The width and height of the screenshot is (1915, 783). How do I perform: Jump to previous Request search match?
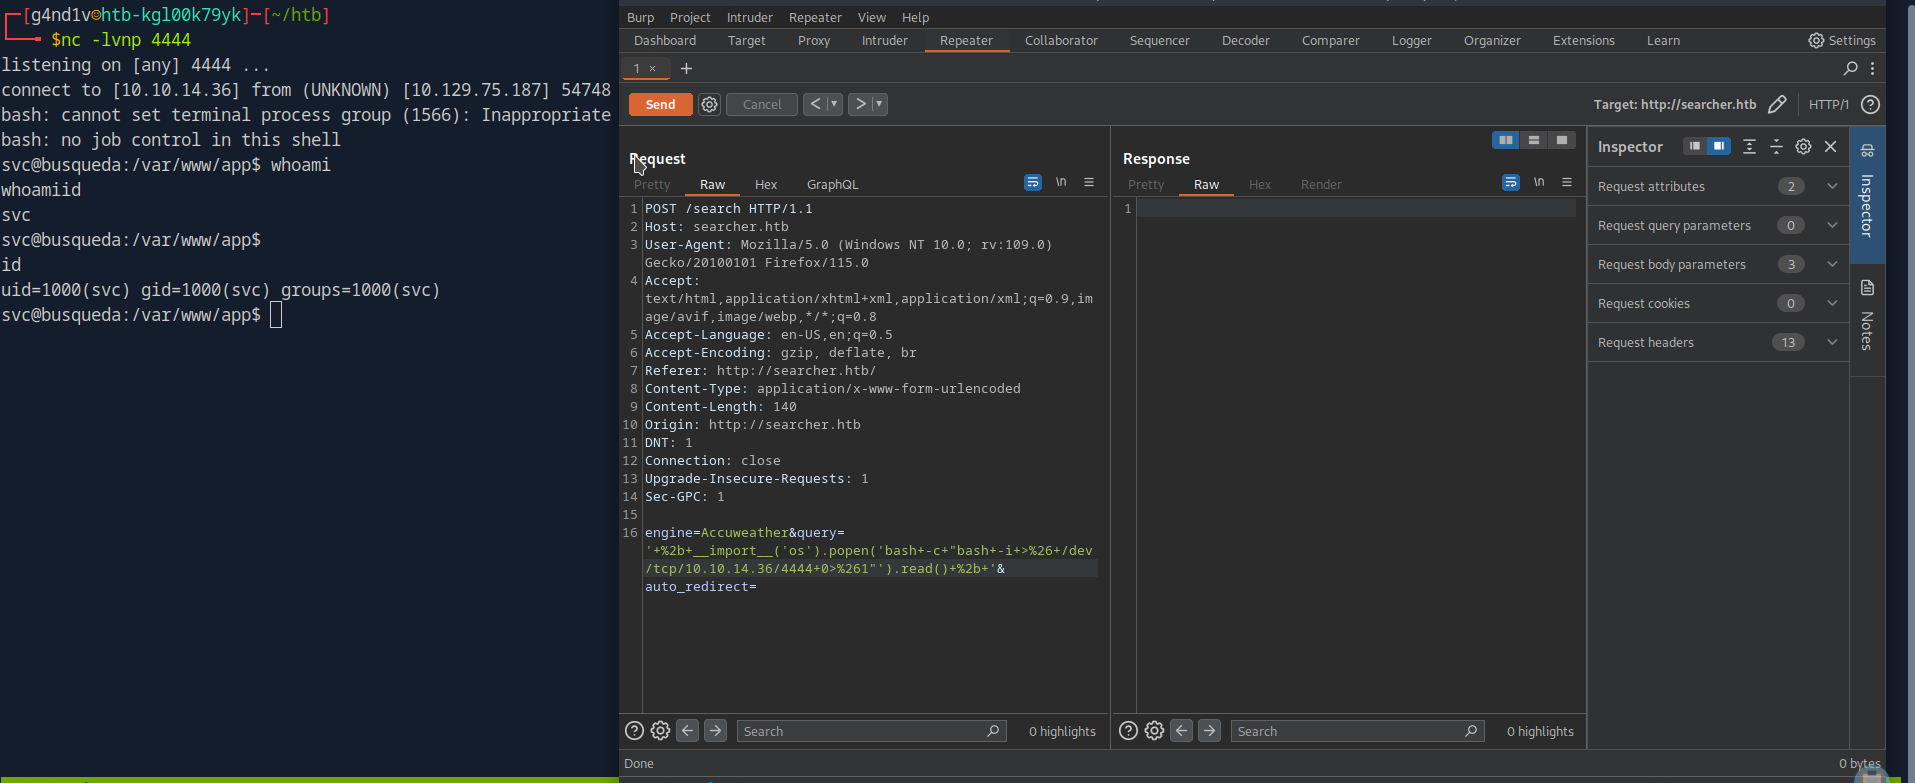pos(688,731)
